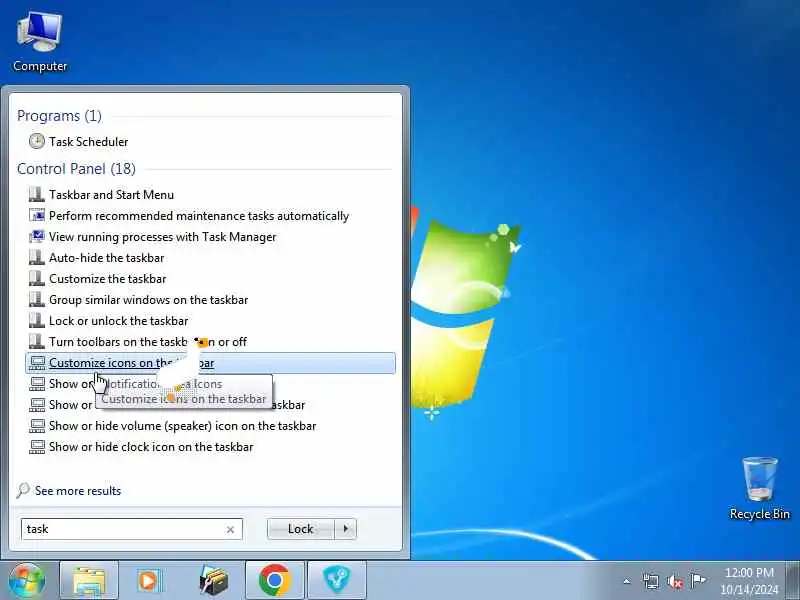
Task: Open the Computer desktop icon
Action: point(39,42)
